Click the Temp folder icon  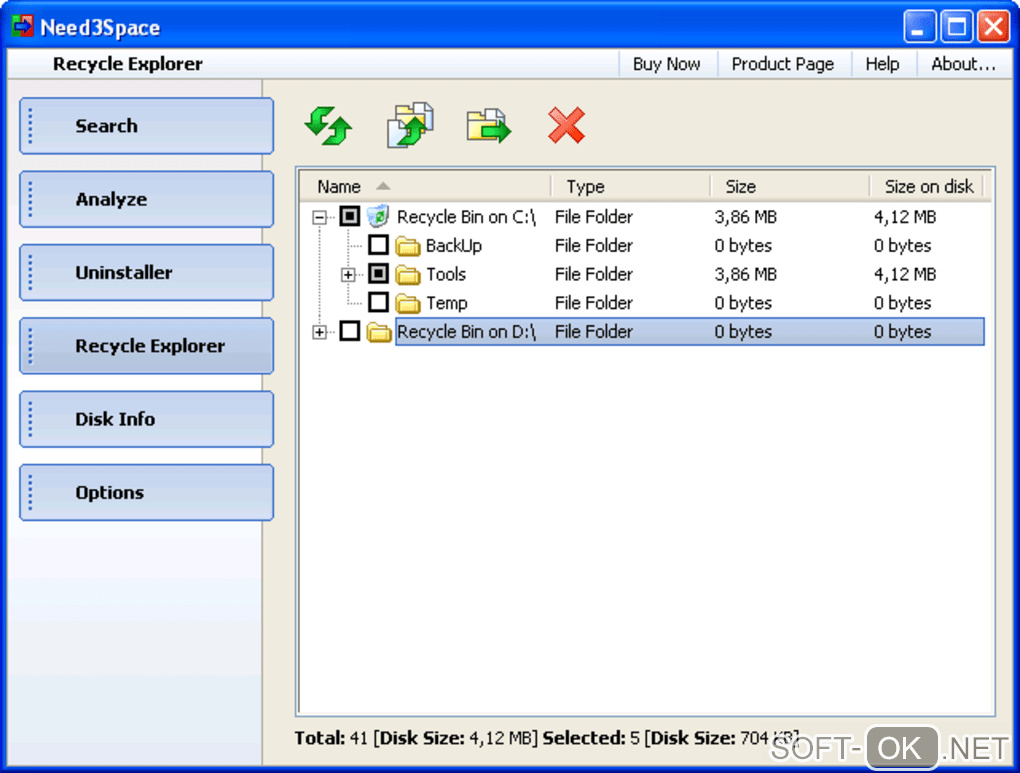[x=408, y=303]
